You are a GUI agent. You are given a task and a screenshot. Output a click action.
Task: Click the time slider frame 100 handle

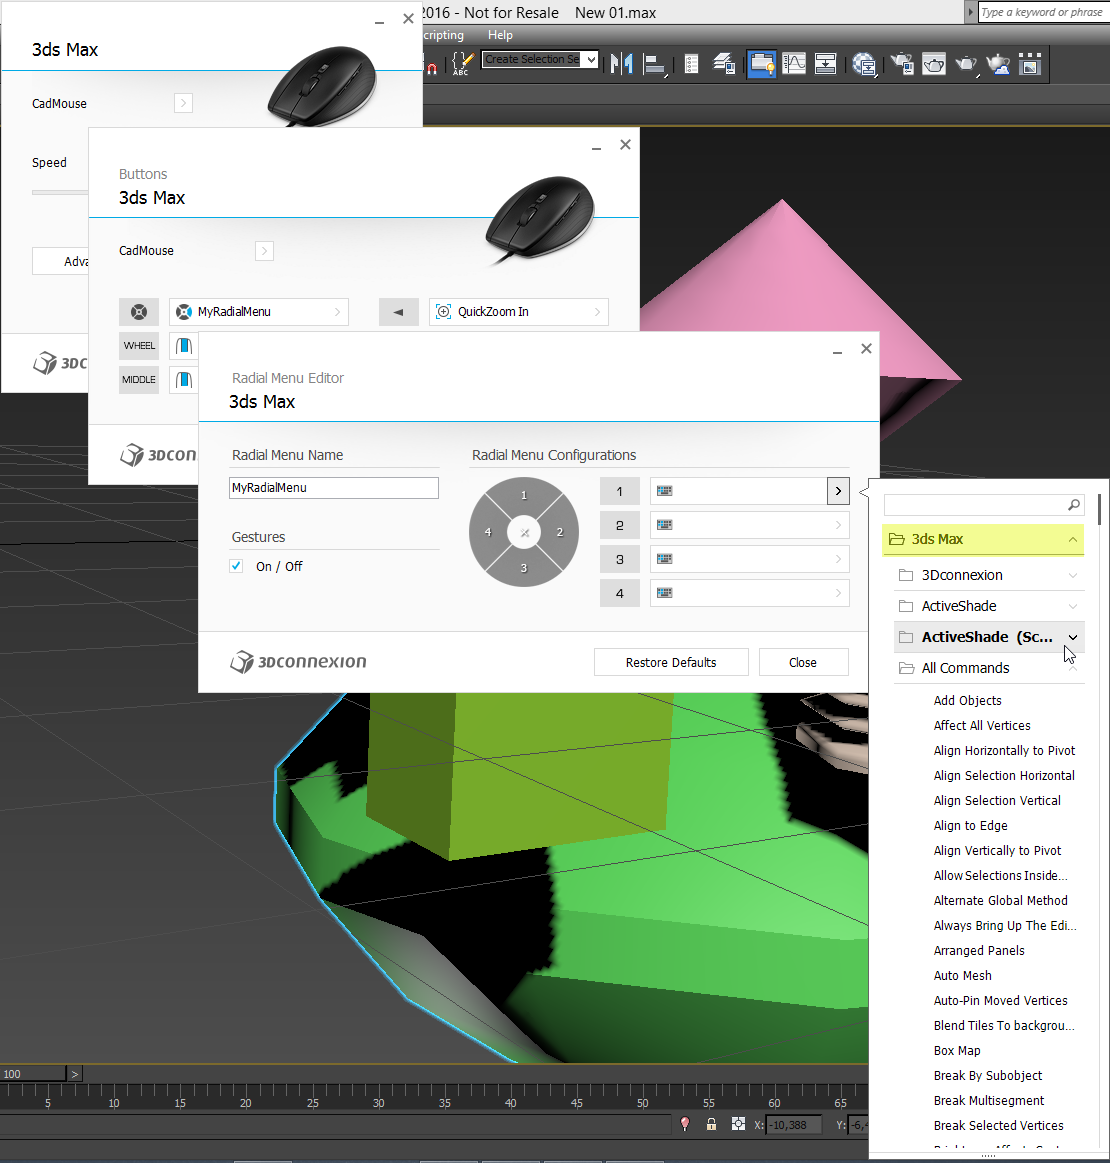coord(33,1074)
